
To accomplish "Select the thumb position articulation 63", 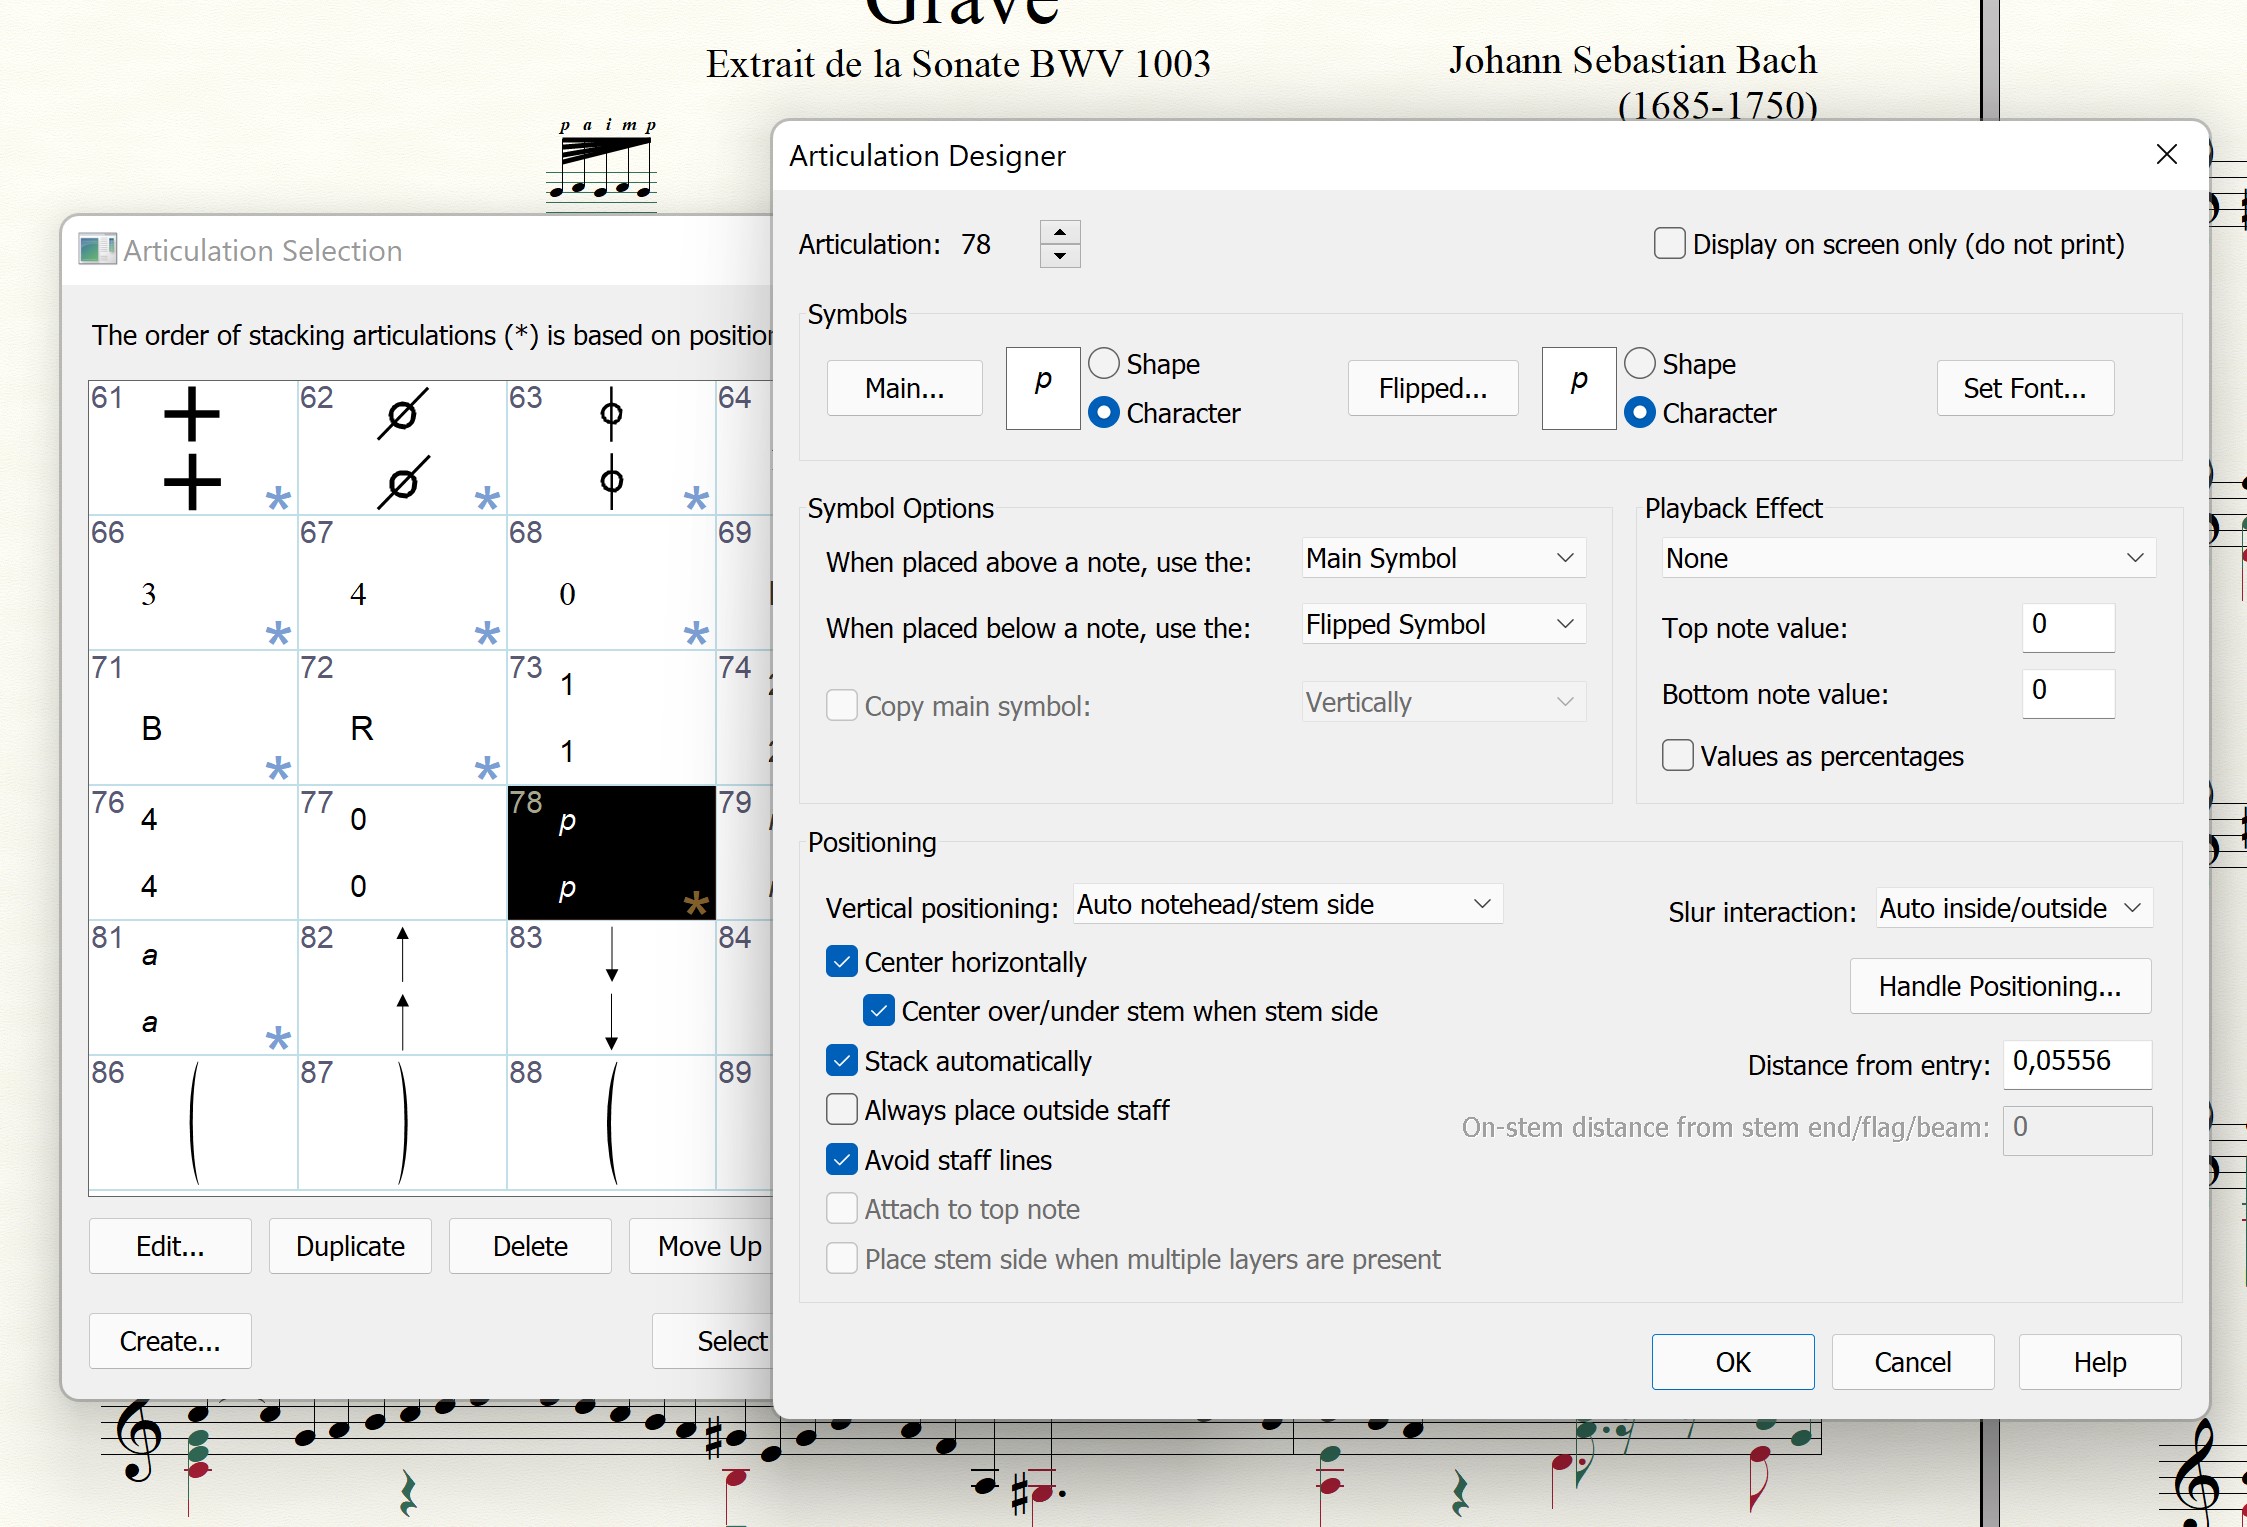I will coord(611,447).
